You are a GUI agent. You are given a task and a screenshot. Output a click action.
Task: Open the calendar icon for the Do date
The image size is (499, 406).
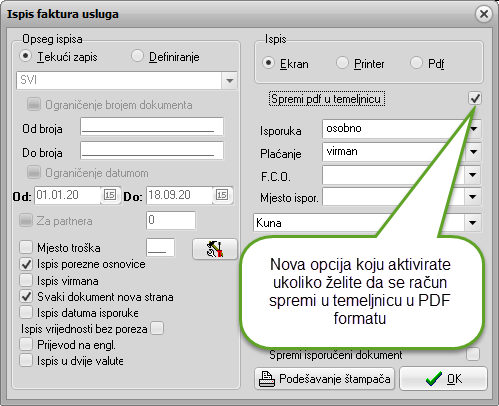(x=222, y=195)
